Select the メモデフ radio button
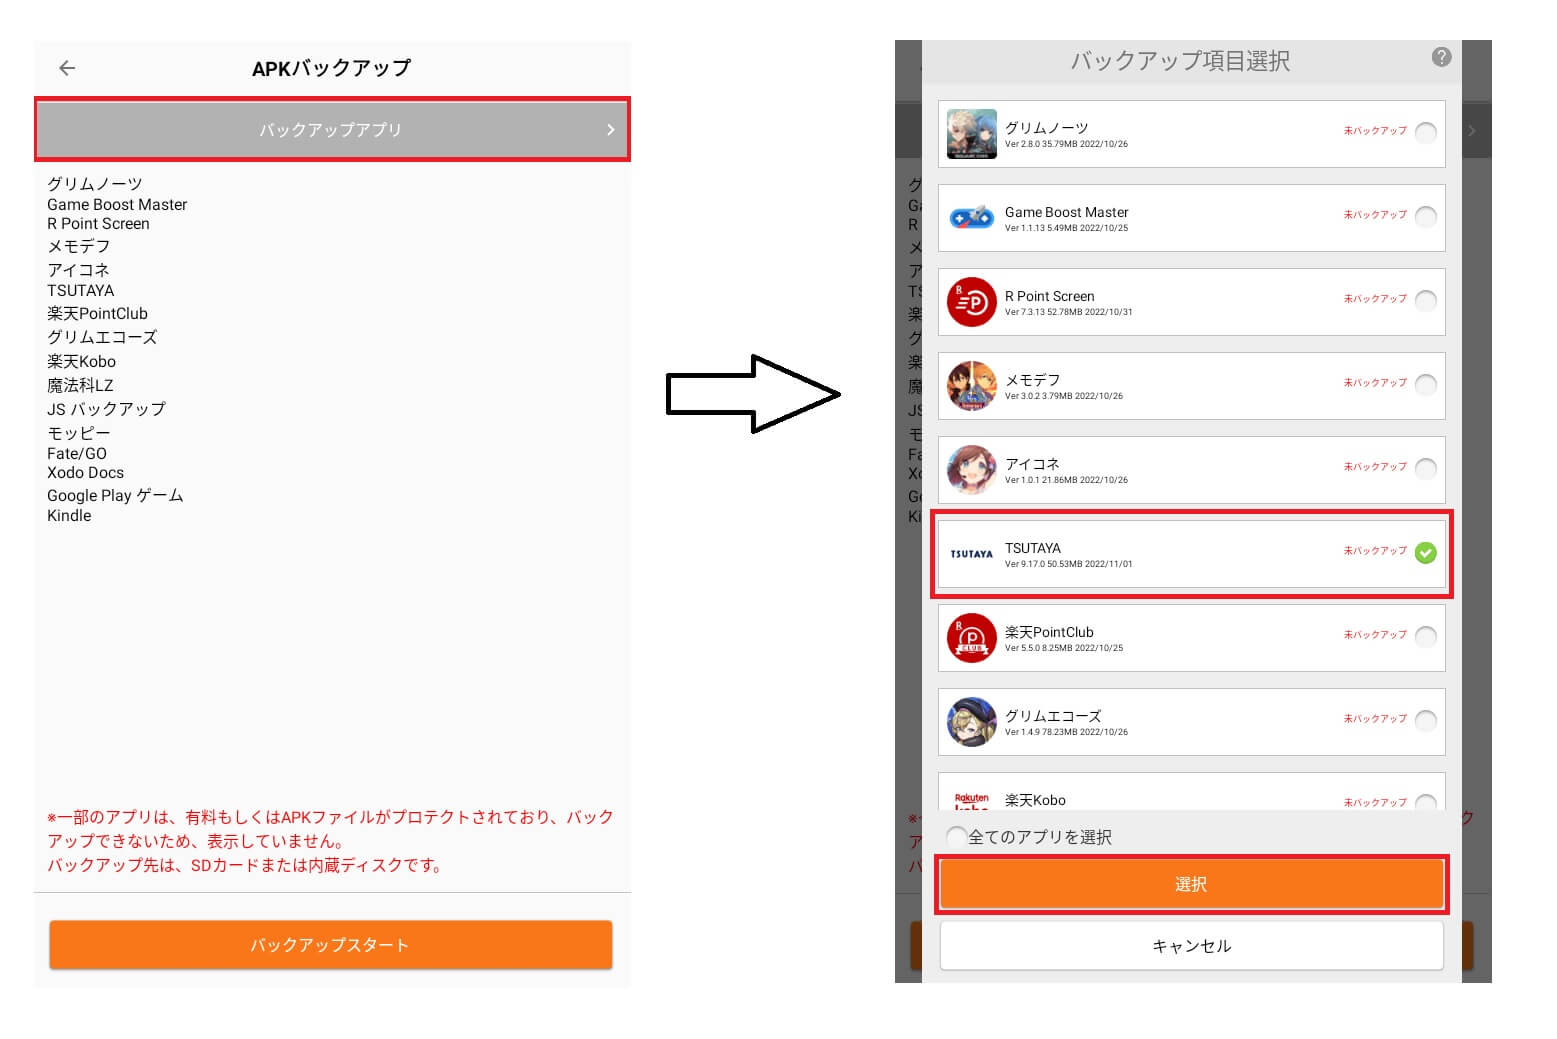Image resolution: width=1557 pixels, height=1039 pixels. click(1426, 384)
